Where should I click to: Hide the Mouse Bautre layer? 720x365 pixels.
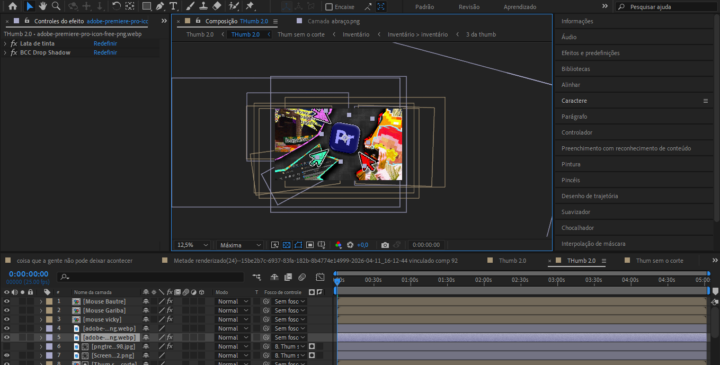(x=6, y=302)
